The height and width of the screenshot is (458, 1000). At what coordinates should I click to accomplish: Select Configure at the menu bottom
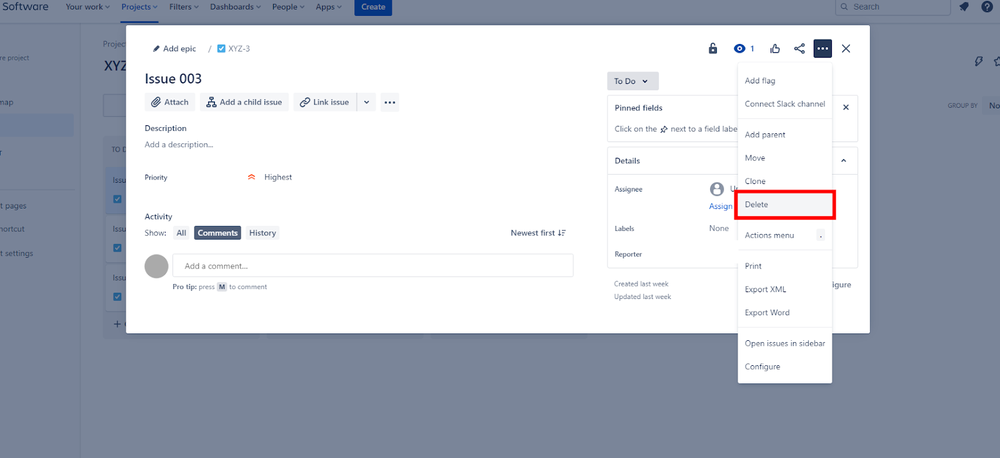784,367
